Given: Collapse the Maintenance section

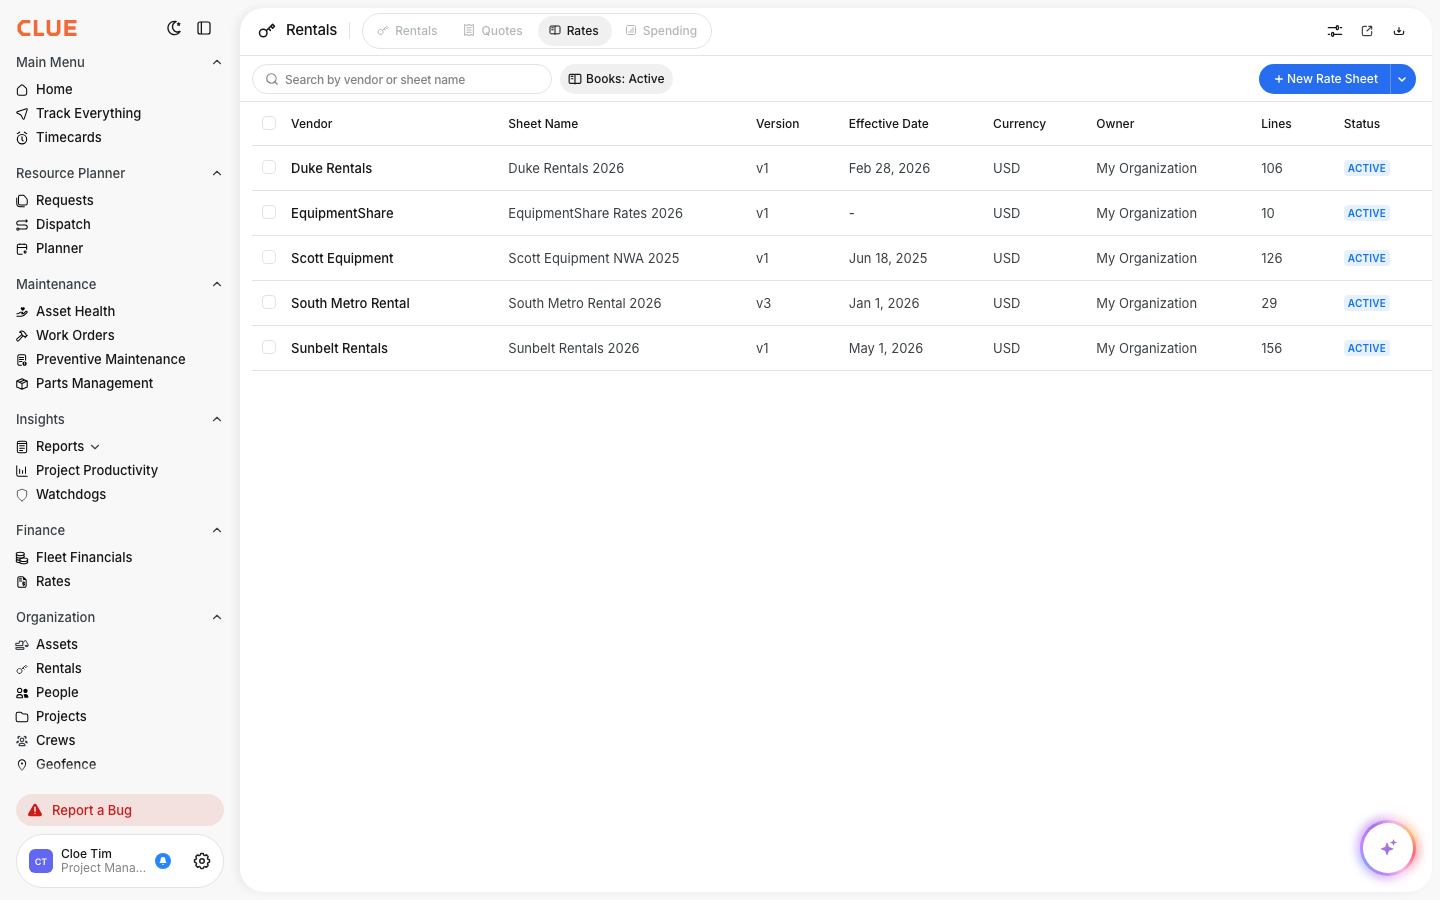Looking at the screenshot, I should [217, 284].
